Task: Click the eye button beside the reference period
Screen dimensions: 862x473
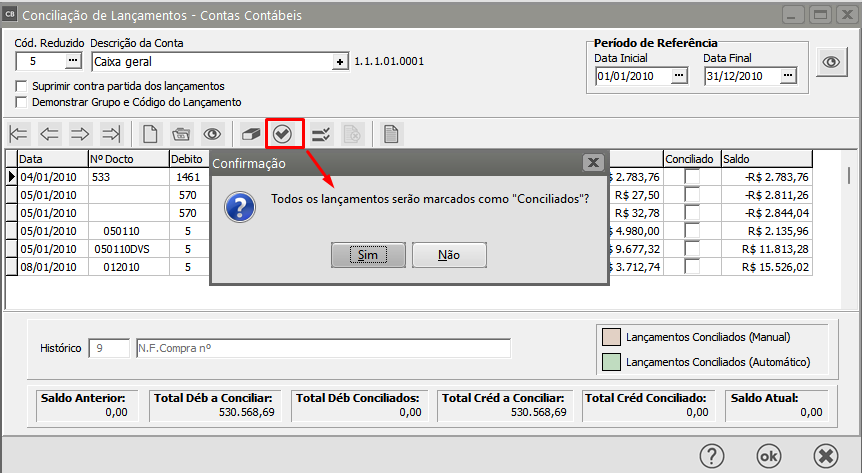Action: [830, 62]
